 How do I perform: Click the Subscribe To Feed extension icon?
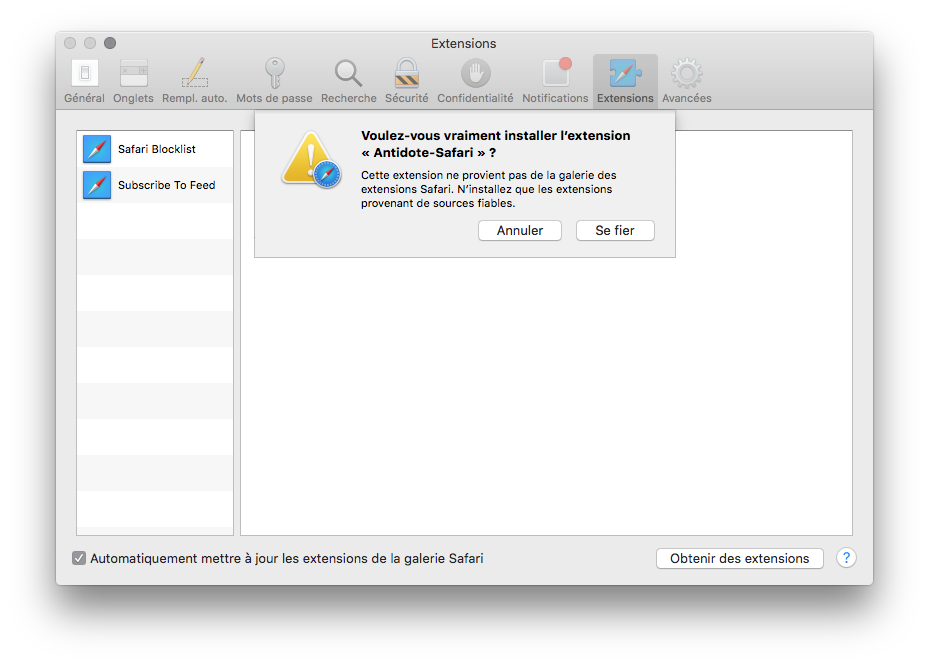(97, 185)
